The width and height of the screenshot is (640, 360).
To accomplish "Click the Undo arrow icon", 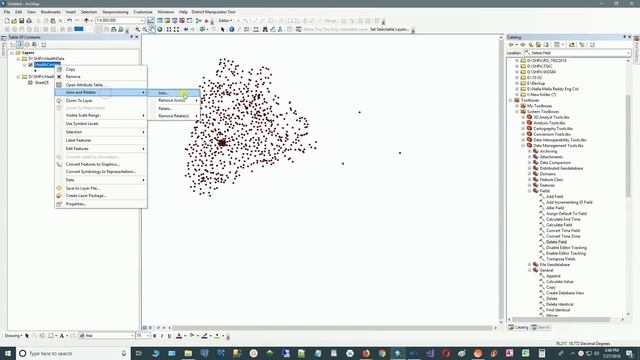I will (69, 20).
